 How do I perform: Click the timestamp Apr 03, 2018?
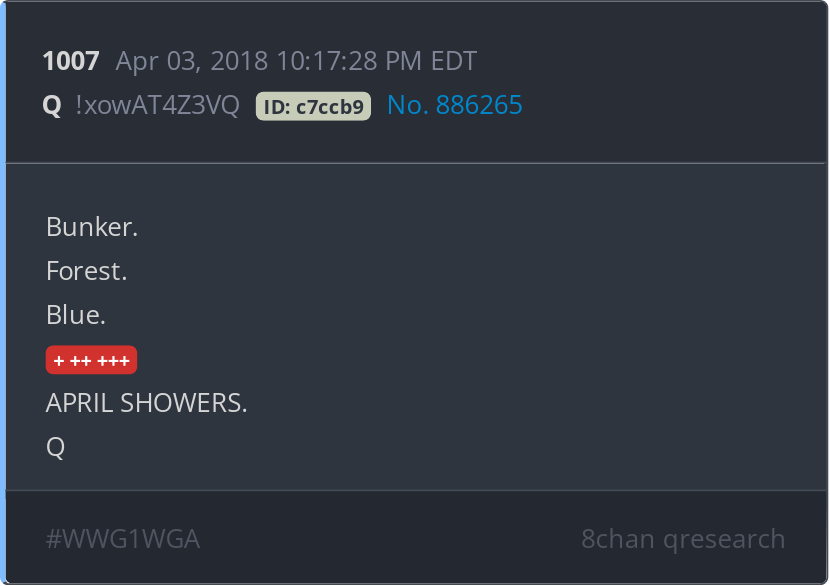[192, 61]
